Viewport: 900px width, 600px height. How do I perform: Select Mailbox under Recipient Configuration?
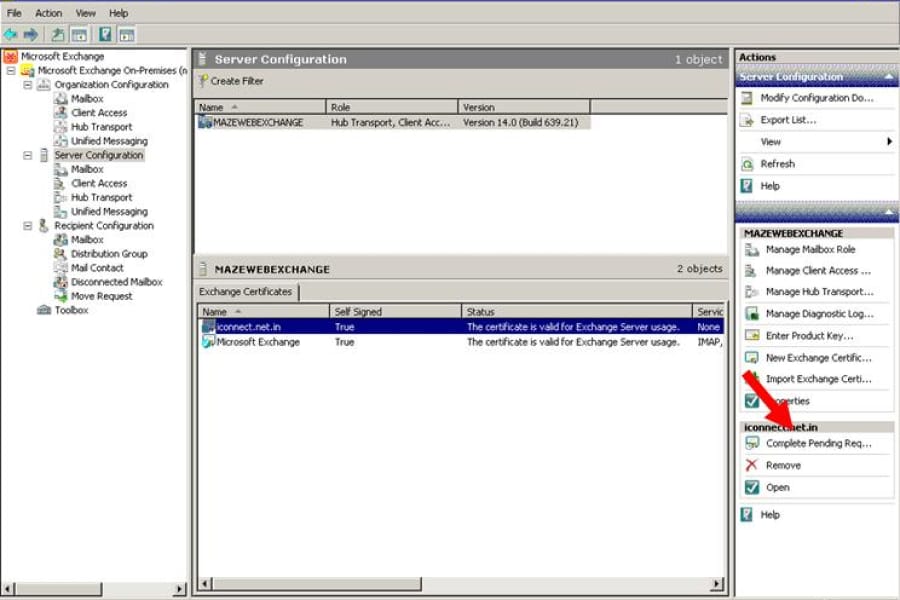tap(87, 240)
